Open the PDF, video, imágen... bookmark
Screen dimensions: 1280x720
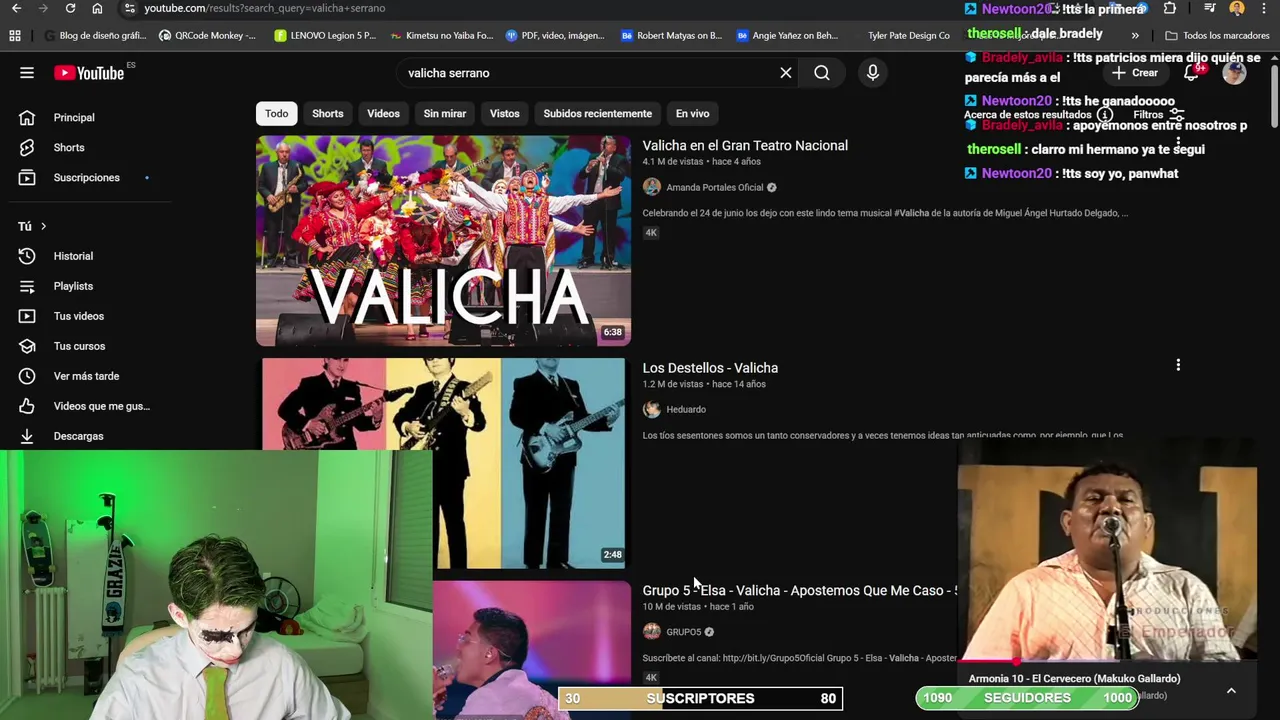point(555,36)
